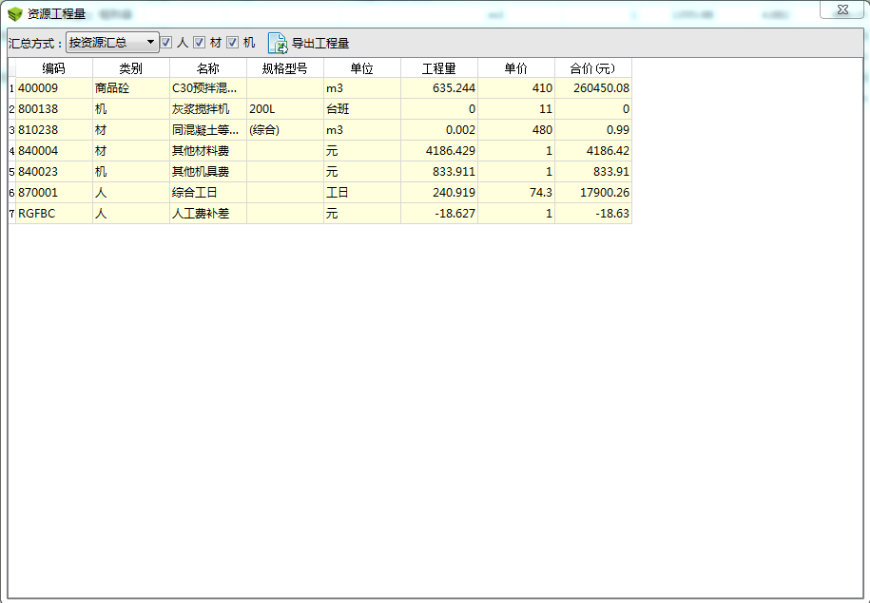Select code cell 810238
The height and width of the screenshot is (603, 870).
pyautogui.click(x=54, y=130)
